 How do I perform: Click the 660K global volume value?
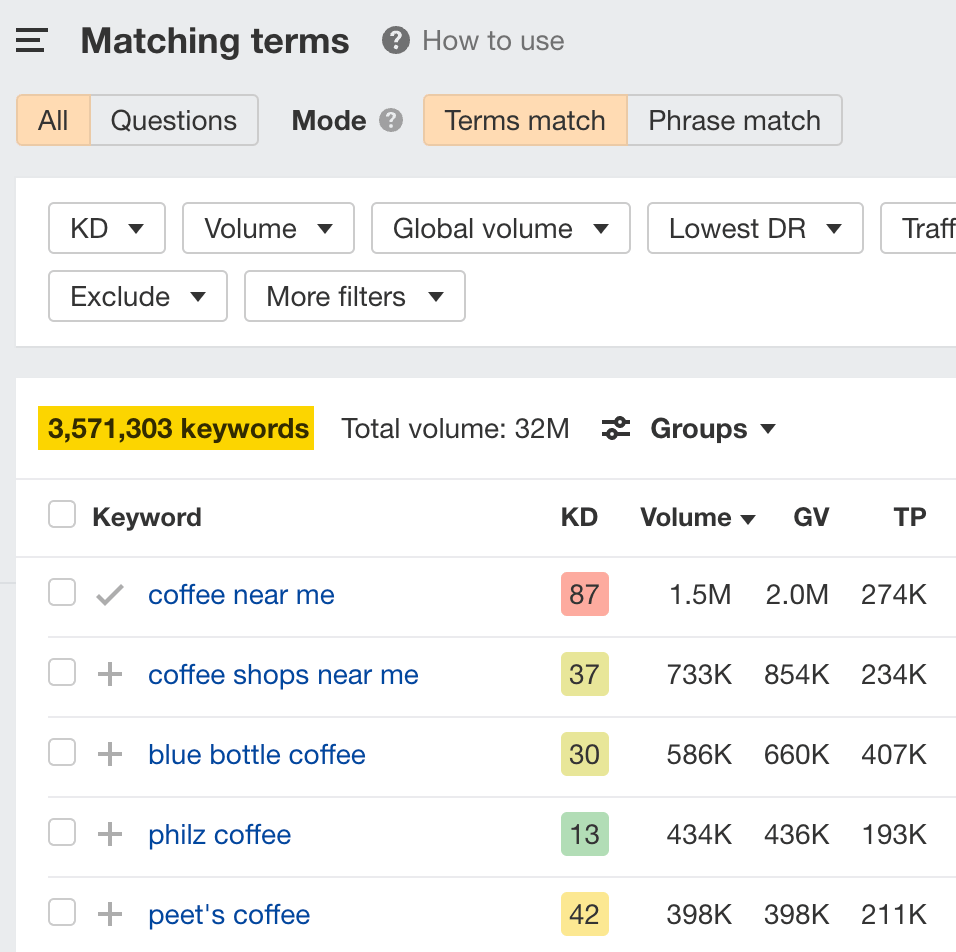[796, 754]
